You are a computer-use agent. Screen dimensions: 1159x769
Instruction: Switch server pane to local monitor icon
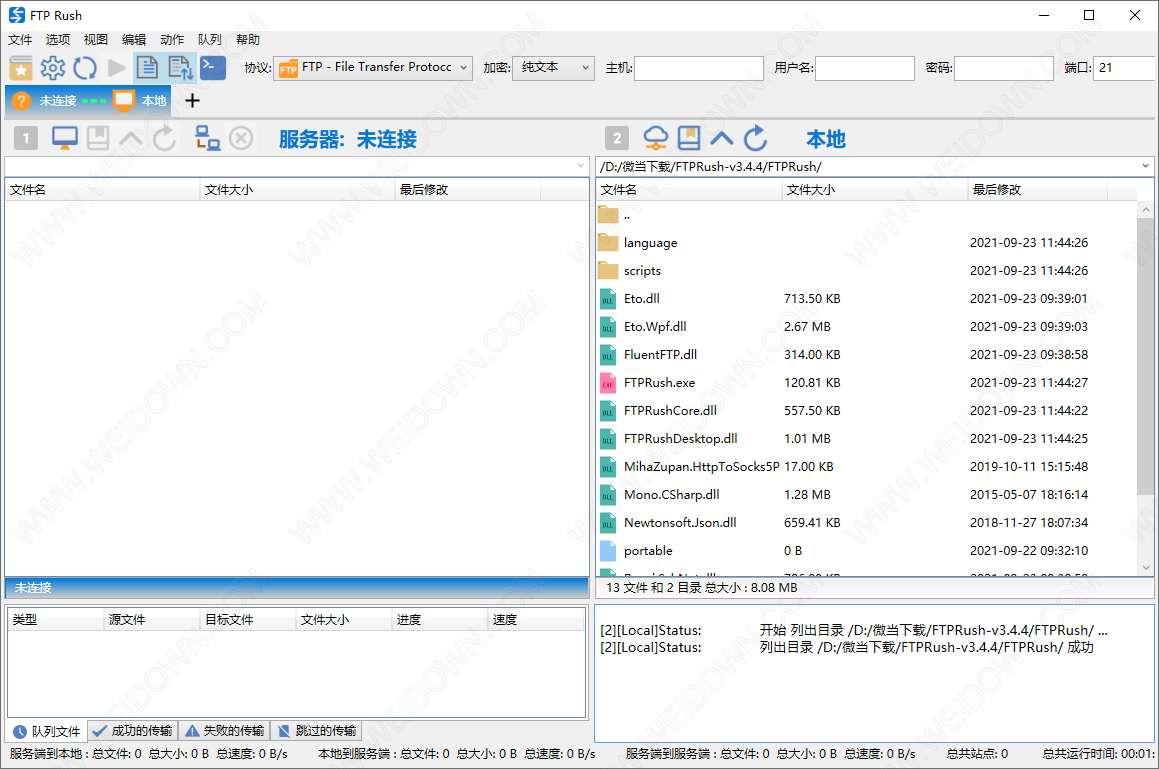click(x=64, y=138)
